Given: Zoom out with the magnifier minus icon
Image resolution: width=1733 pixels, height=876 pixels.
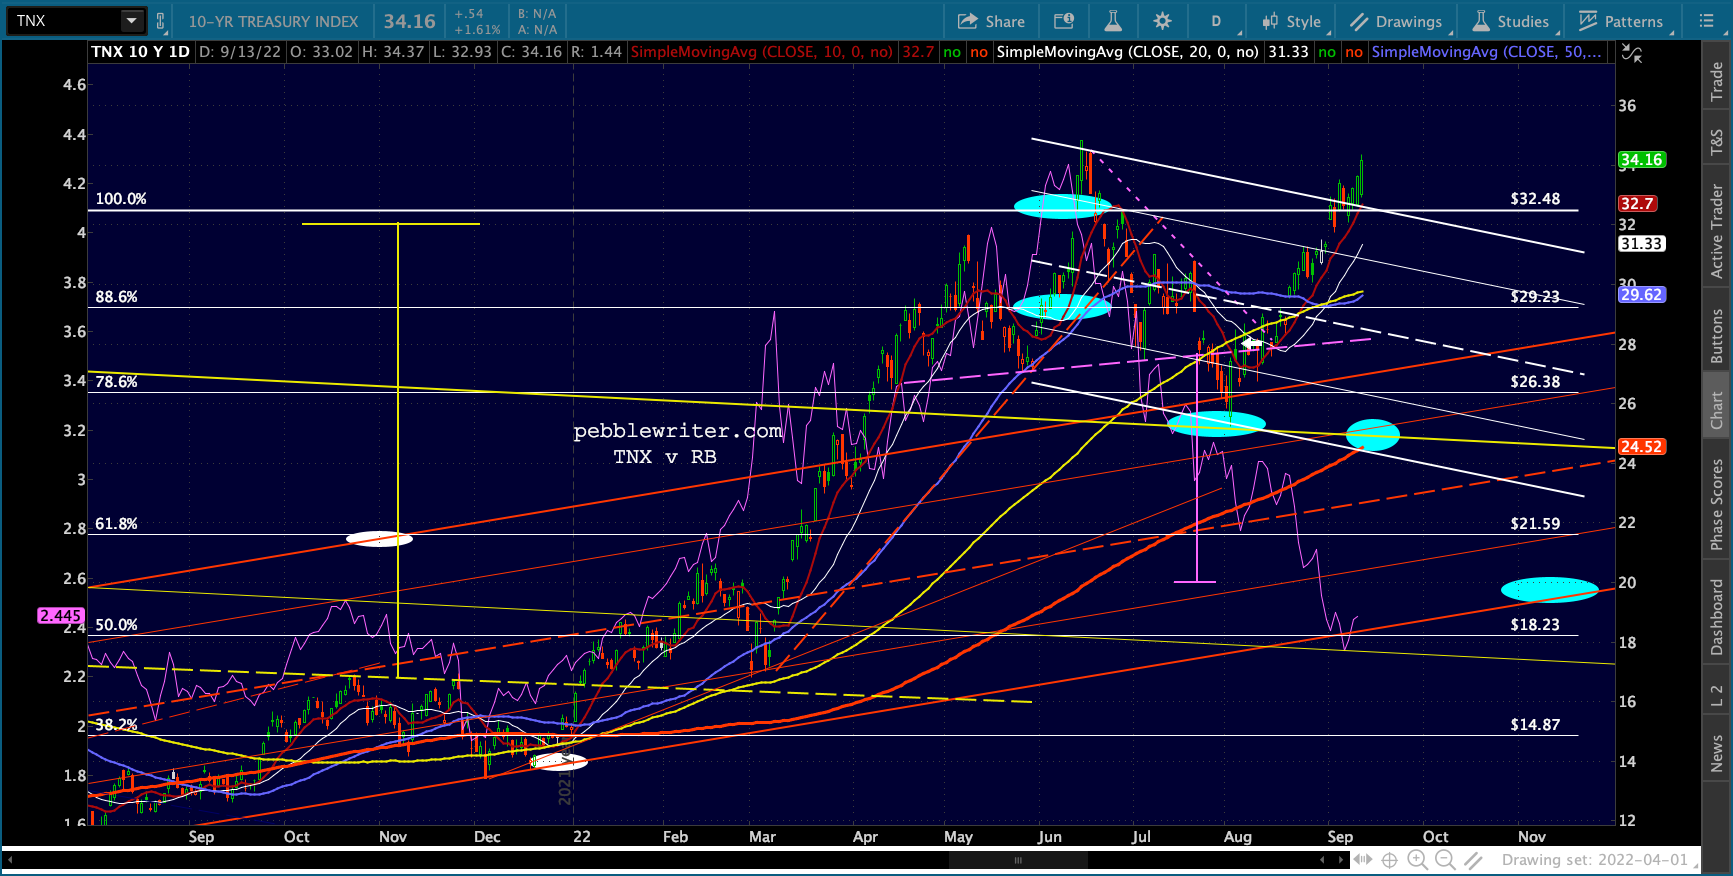Looking at the screenshot, I should pos(1445,860).
